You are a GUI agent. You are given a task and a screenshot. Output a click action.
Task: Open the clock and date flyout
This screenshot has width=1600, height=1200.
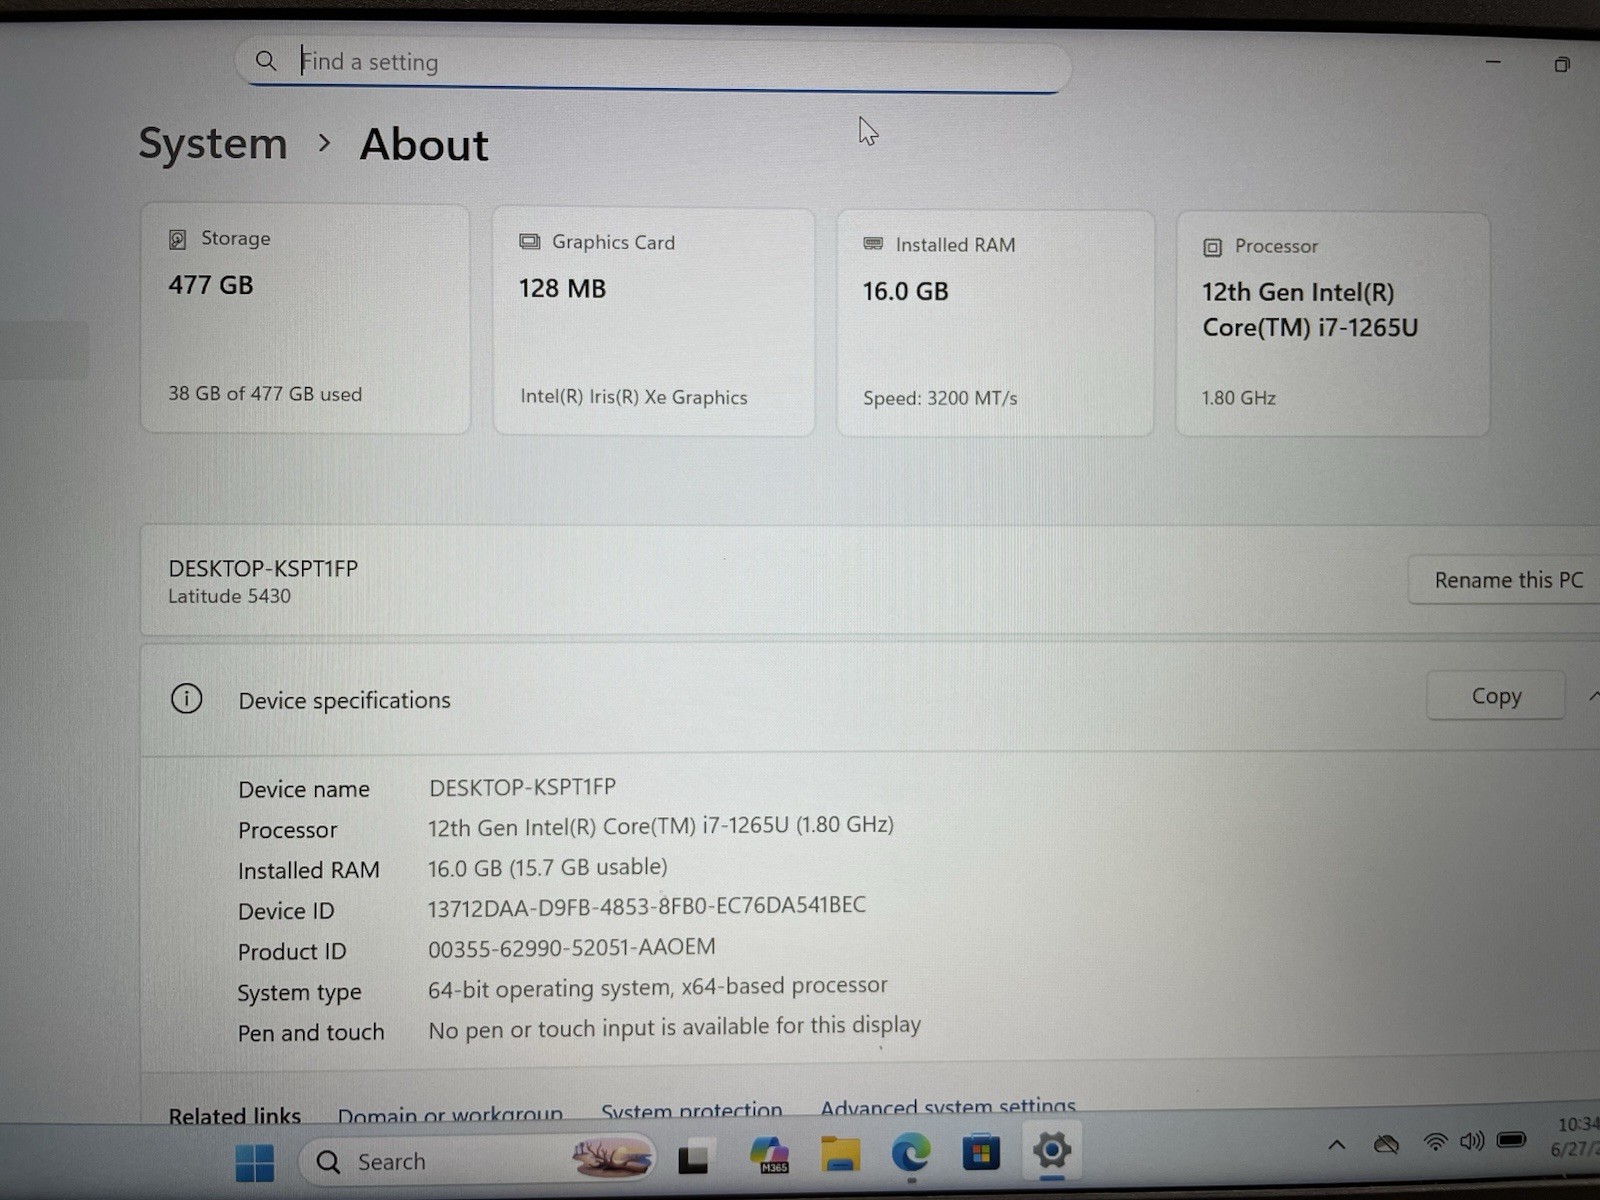[1577, 1137]
